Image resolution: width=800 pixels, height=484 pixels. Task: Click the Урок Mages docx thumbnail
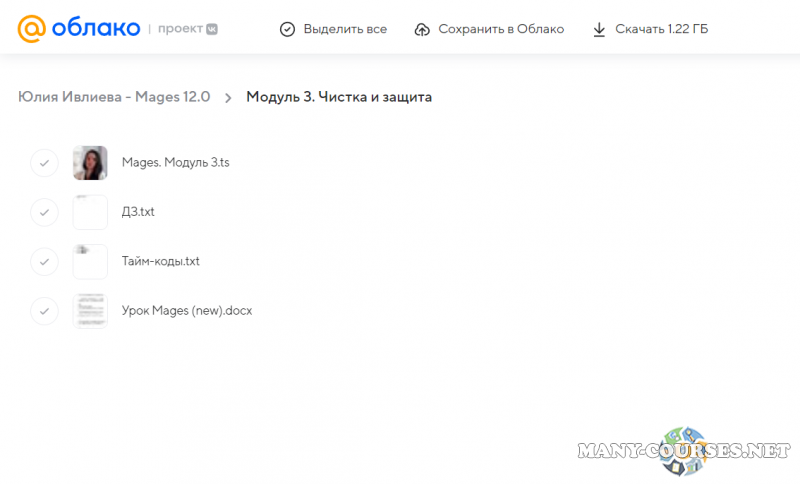[90, 311]
